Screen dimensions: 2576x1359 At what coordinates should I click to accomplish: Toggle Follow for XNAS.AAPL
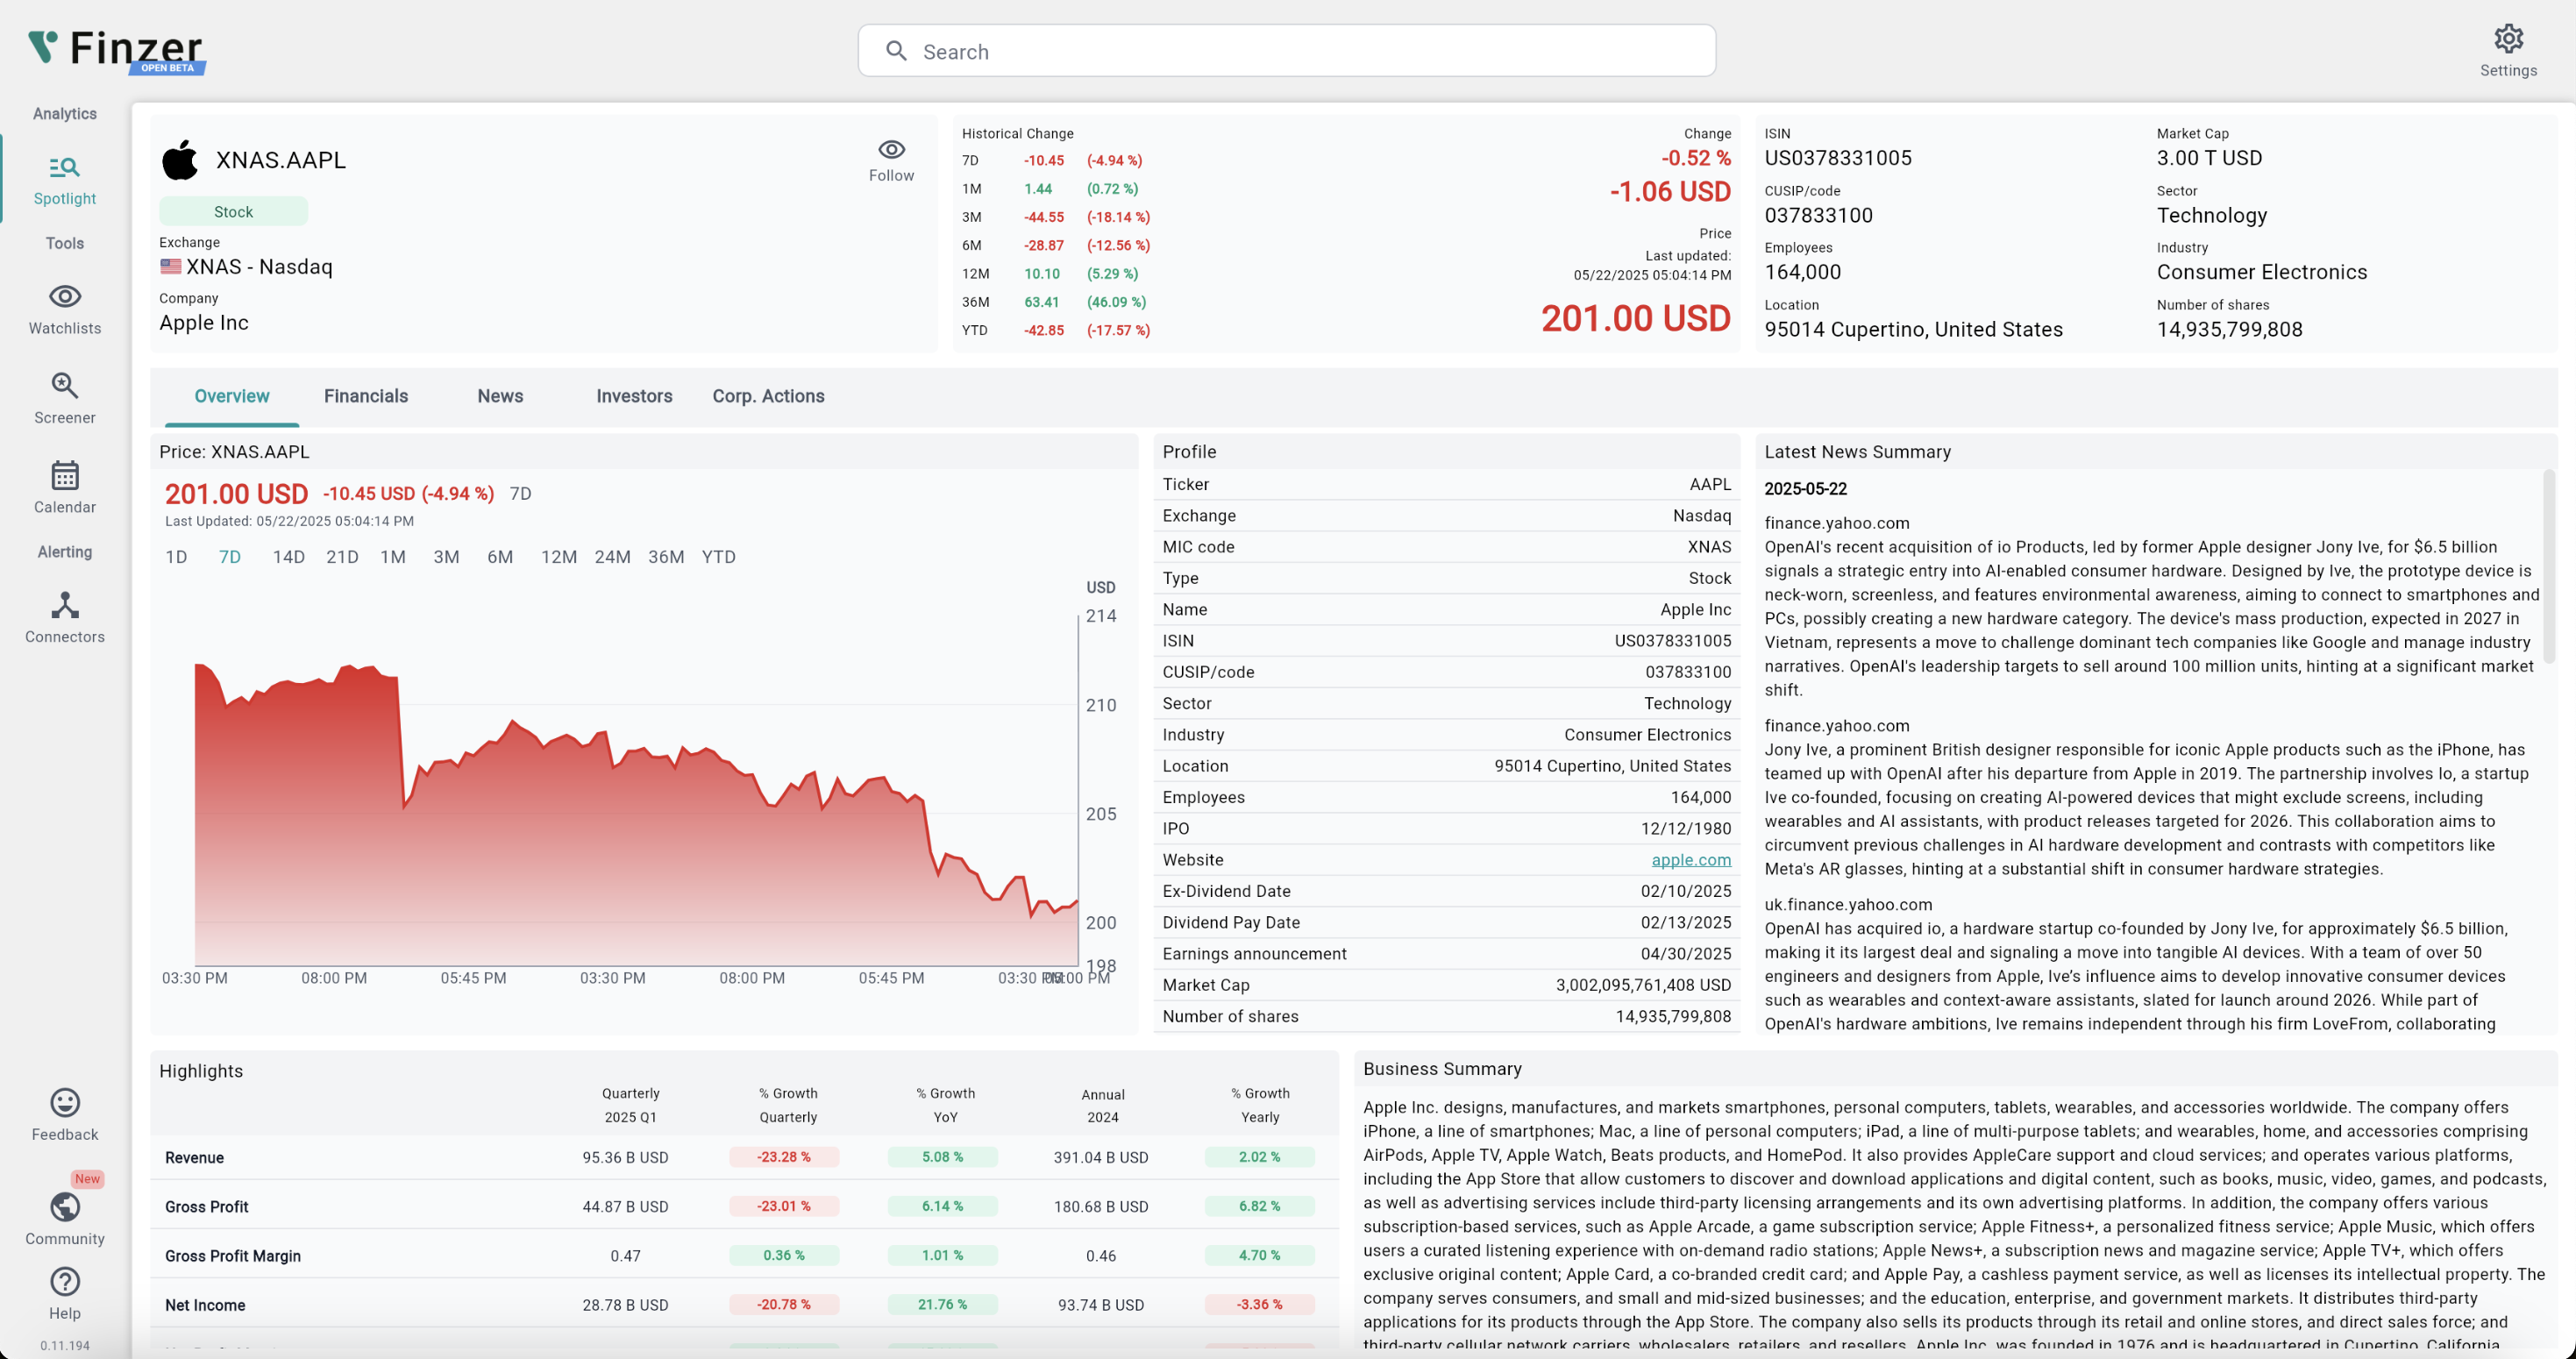pos(891,160)
